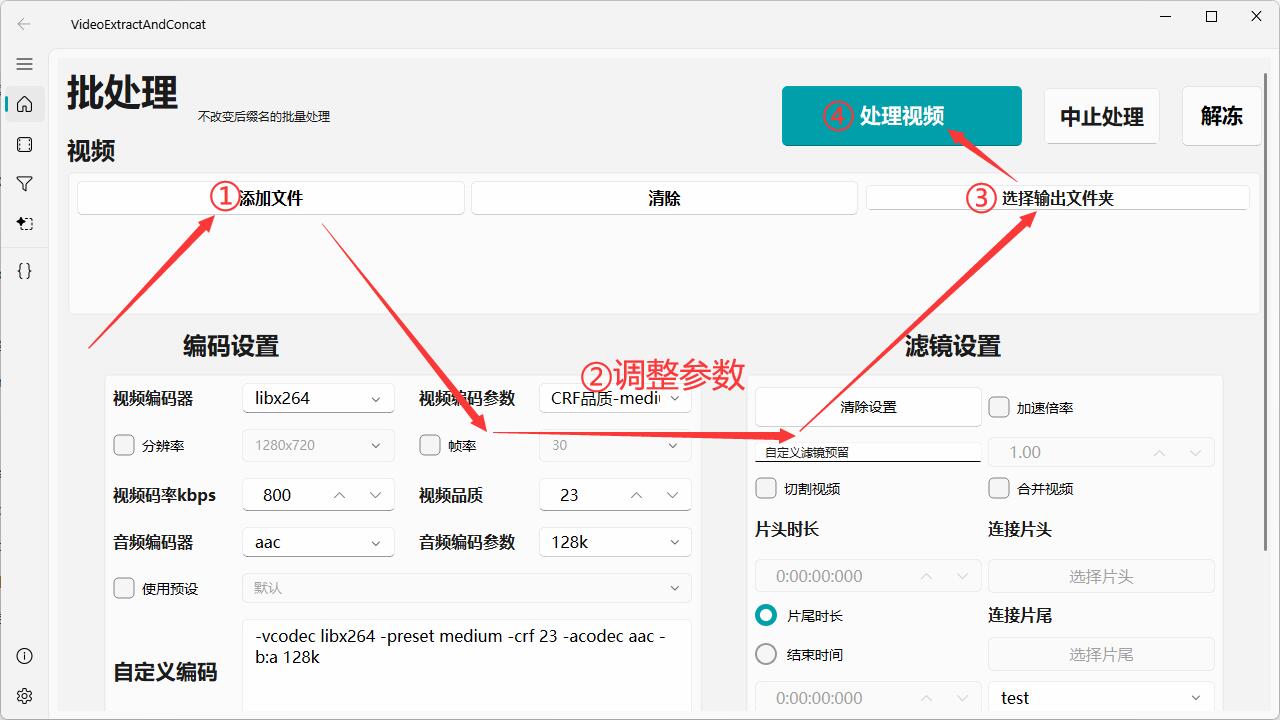This screenshot has height=720, width=1280.
Task: Click the 添加文件 button
Action: click(271, 198)
